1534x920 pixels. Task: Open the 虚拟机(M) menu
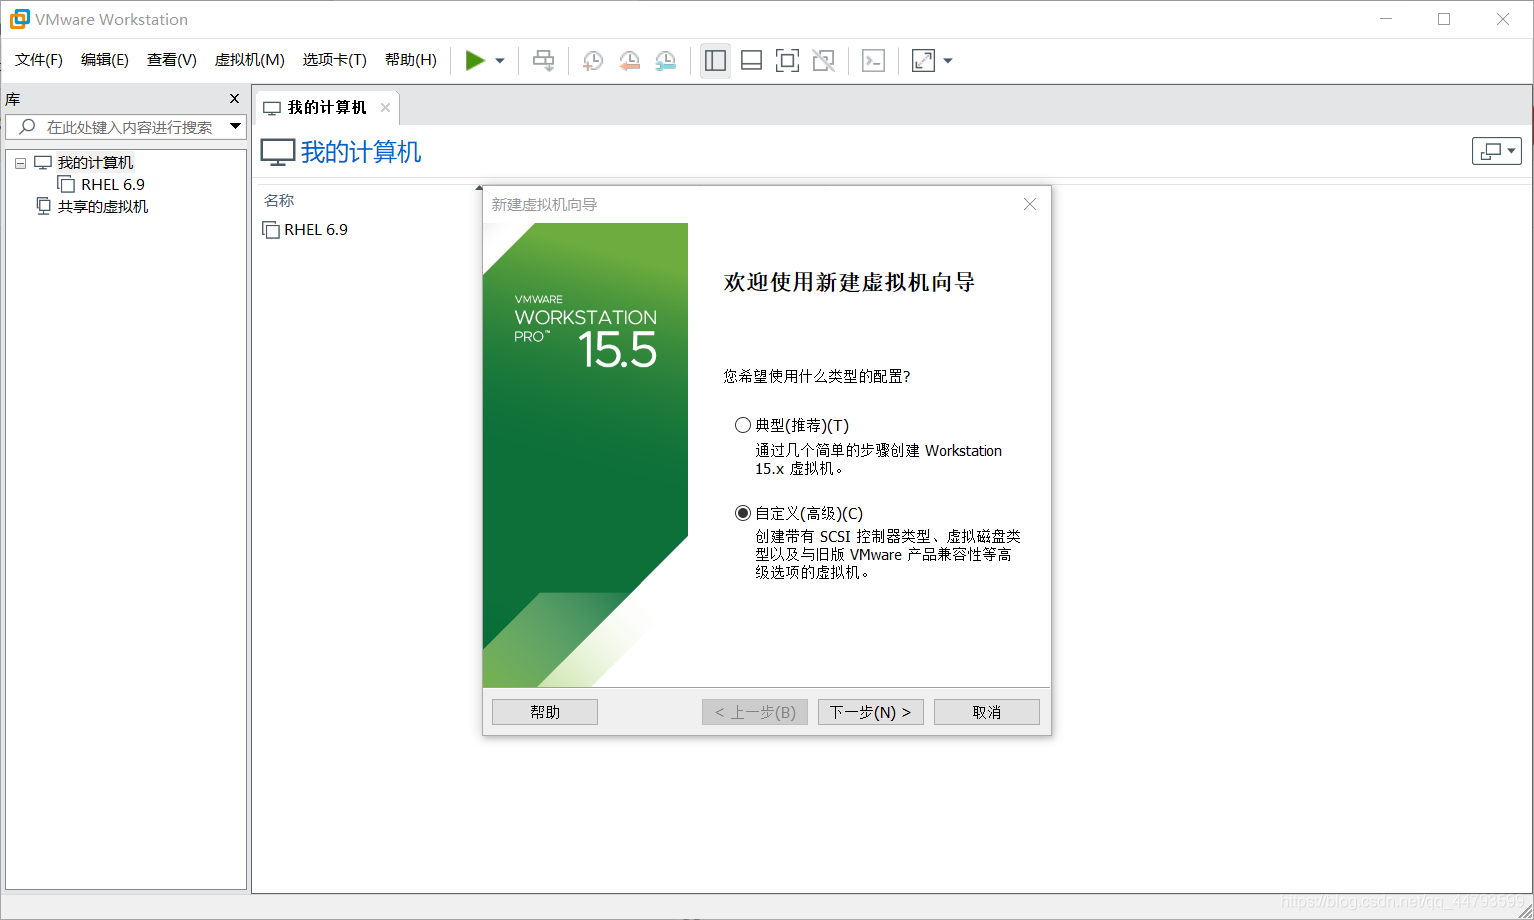(x=249, y=59)
